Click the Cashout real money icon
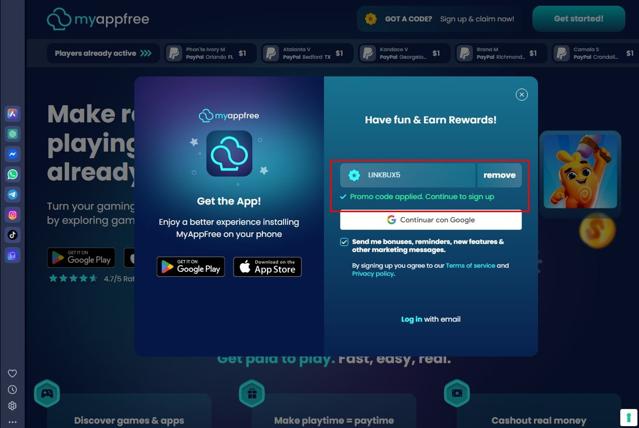The image size is (639, 428). [x=457, y=393]
